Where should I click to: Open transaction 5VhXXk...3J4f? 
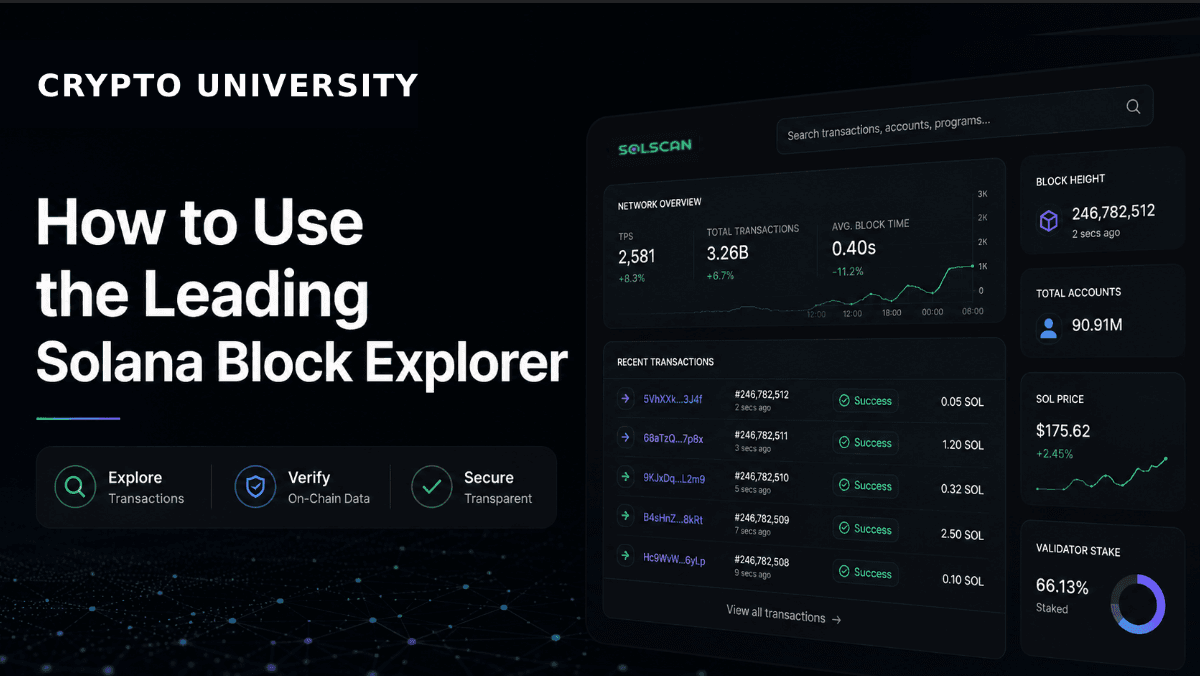(673, 399)
